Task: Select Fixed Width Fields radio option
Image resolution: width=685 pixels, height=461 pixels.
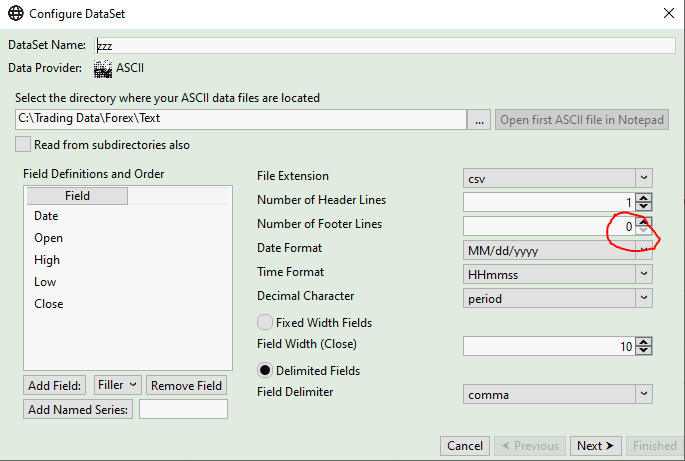Action: click(265, 323)
